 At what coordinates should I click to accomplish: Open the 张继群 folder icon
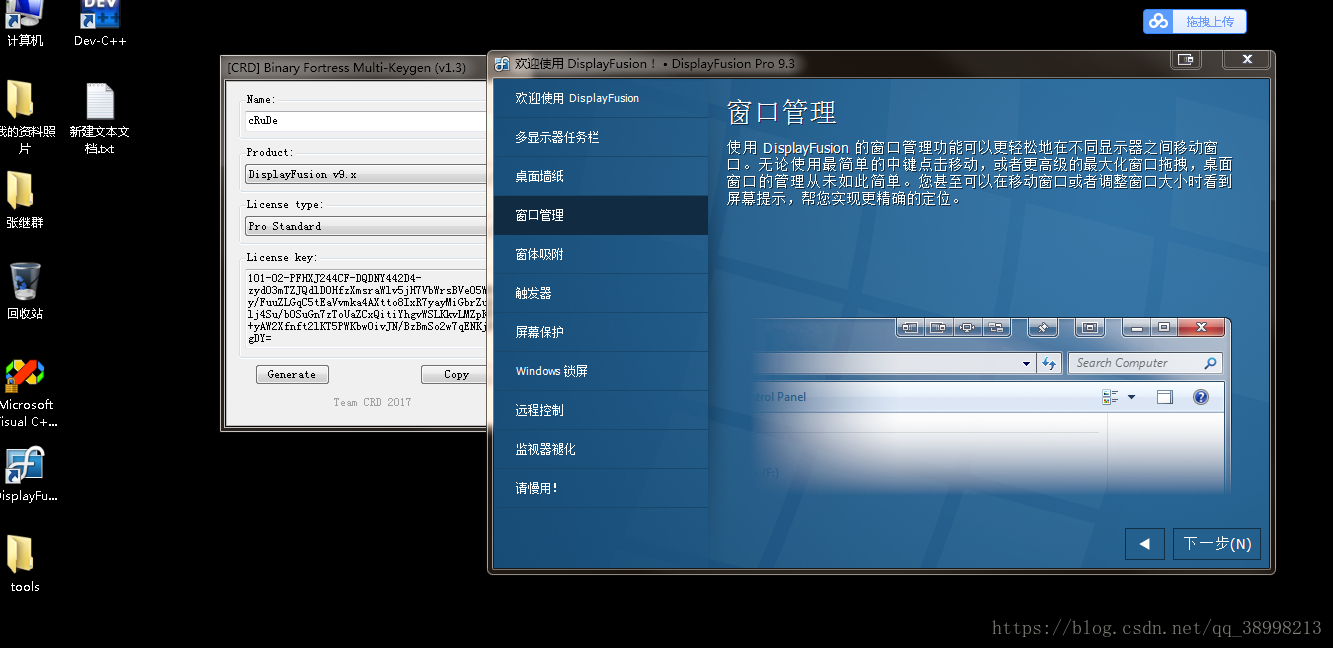click(24, 199)
